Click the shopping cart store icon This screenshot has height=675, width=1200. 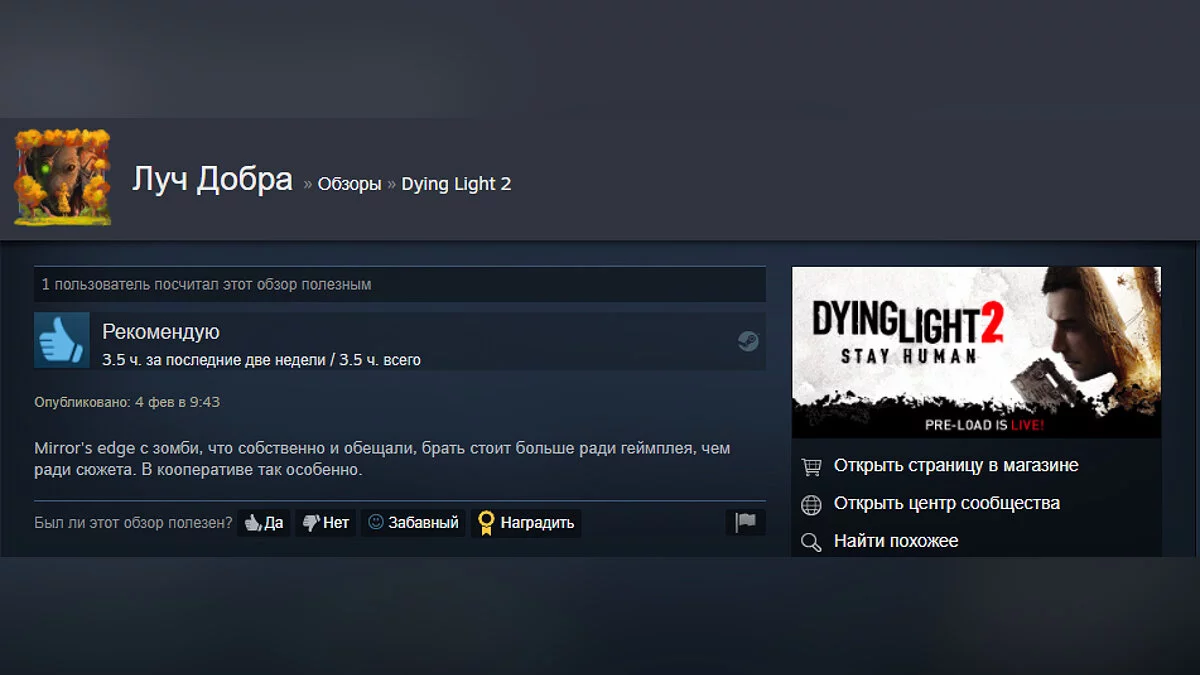pos(812,466)
